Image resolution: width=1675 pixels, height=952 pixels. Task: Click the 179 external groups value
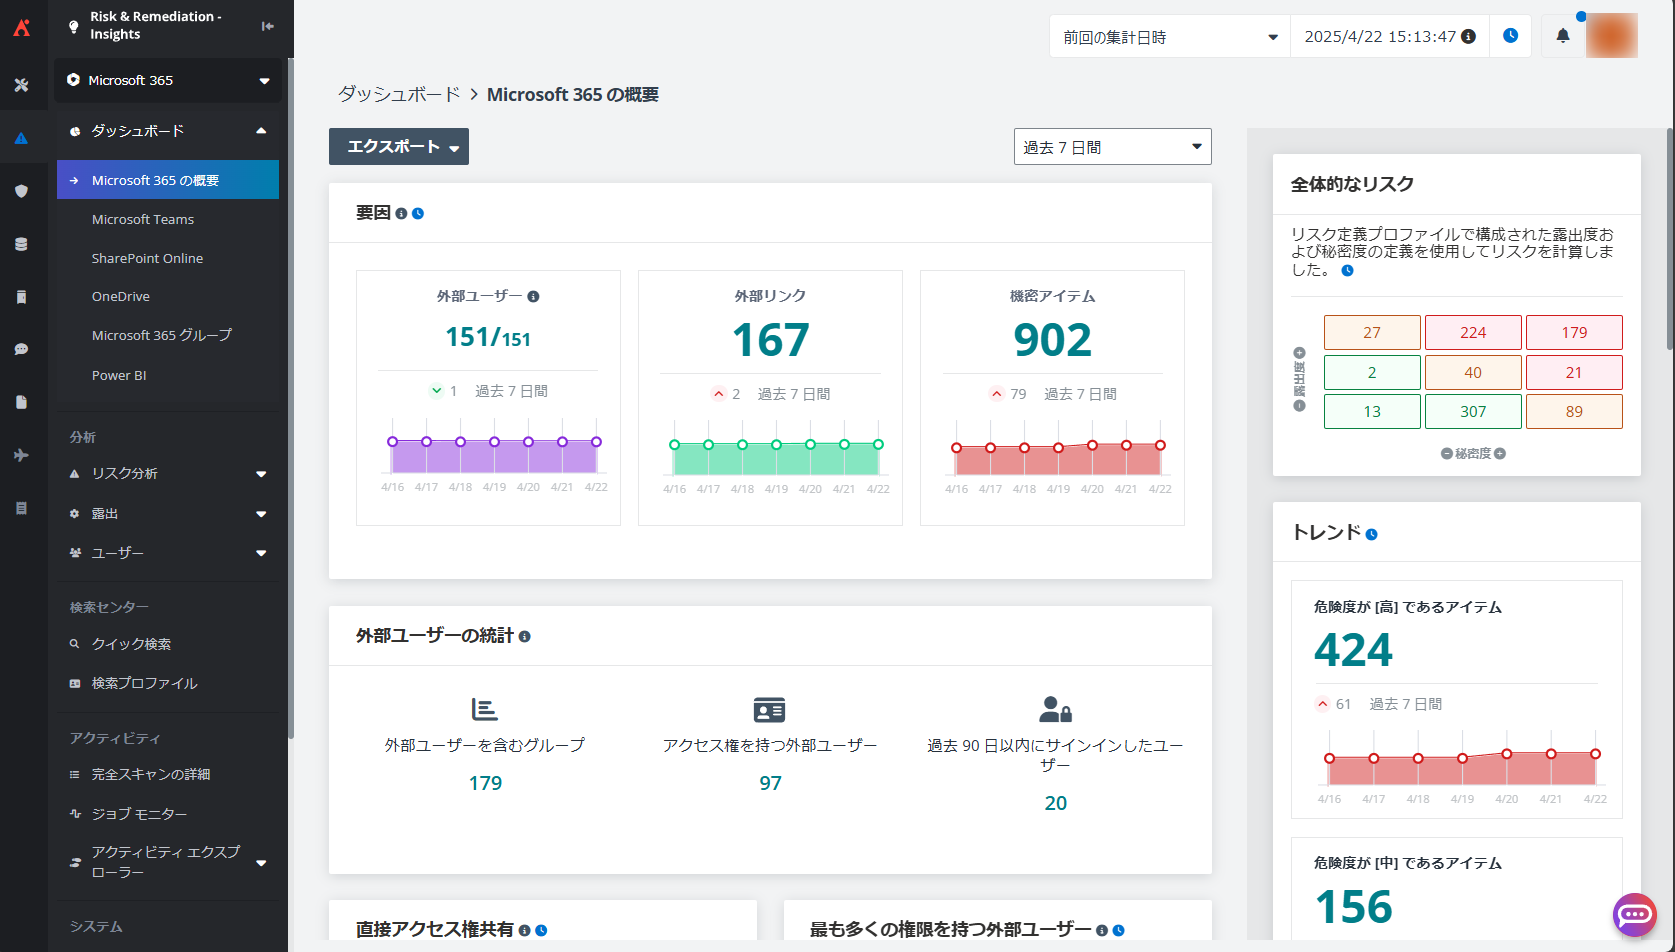(485, 783)
